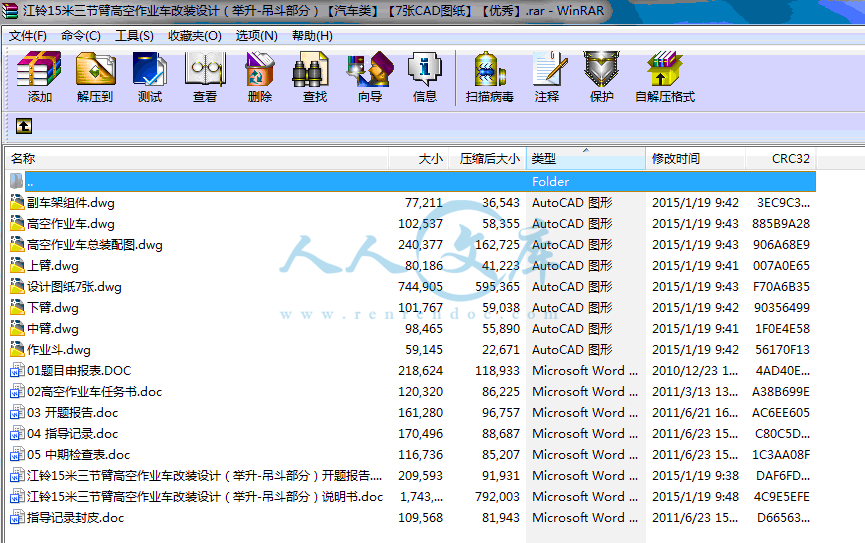Click CRC32 value 885B9A28
The width and height of the screenshot is (865, 543).
(781, 223)
